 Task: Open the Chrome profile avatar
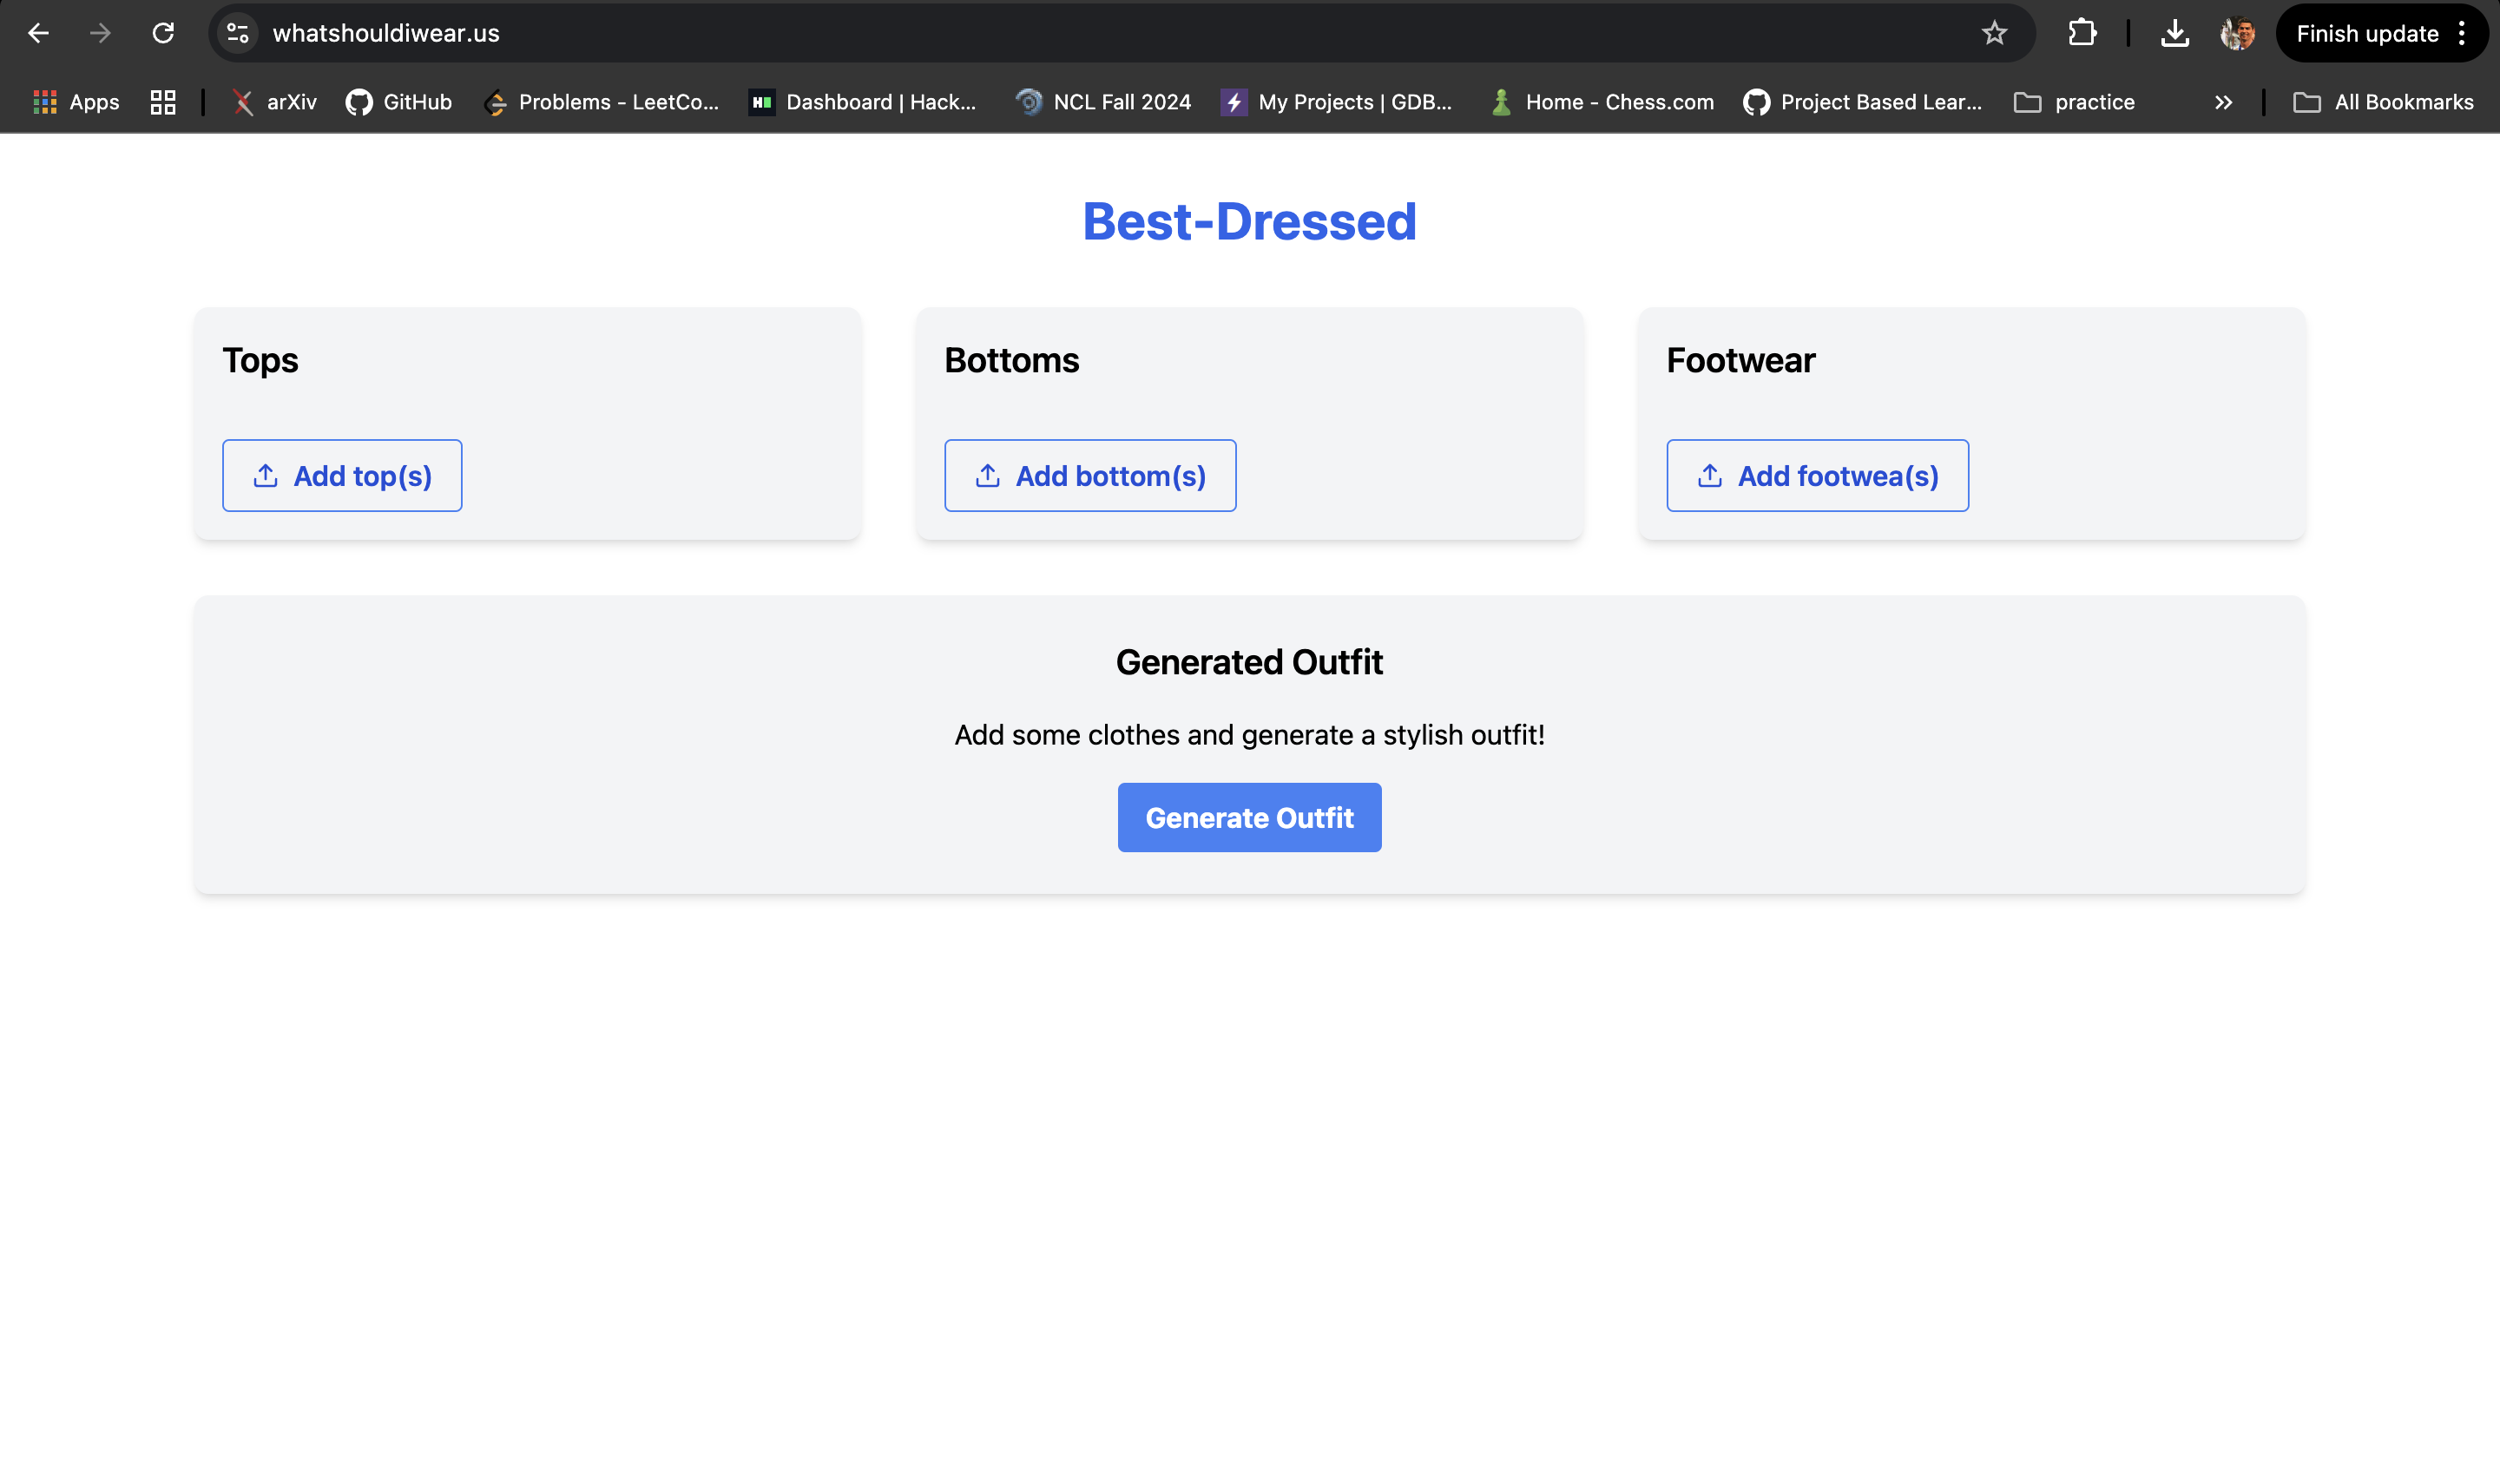click(x=2237, y=33)
